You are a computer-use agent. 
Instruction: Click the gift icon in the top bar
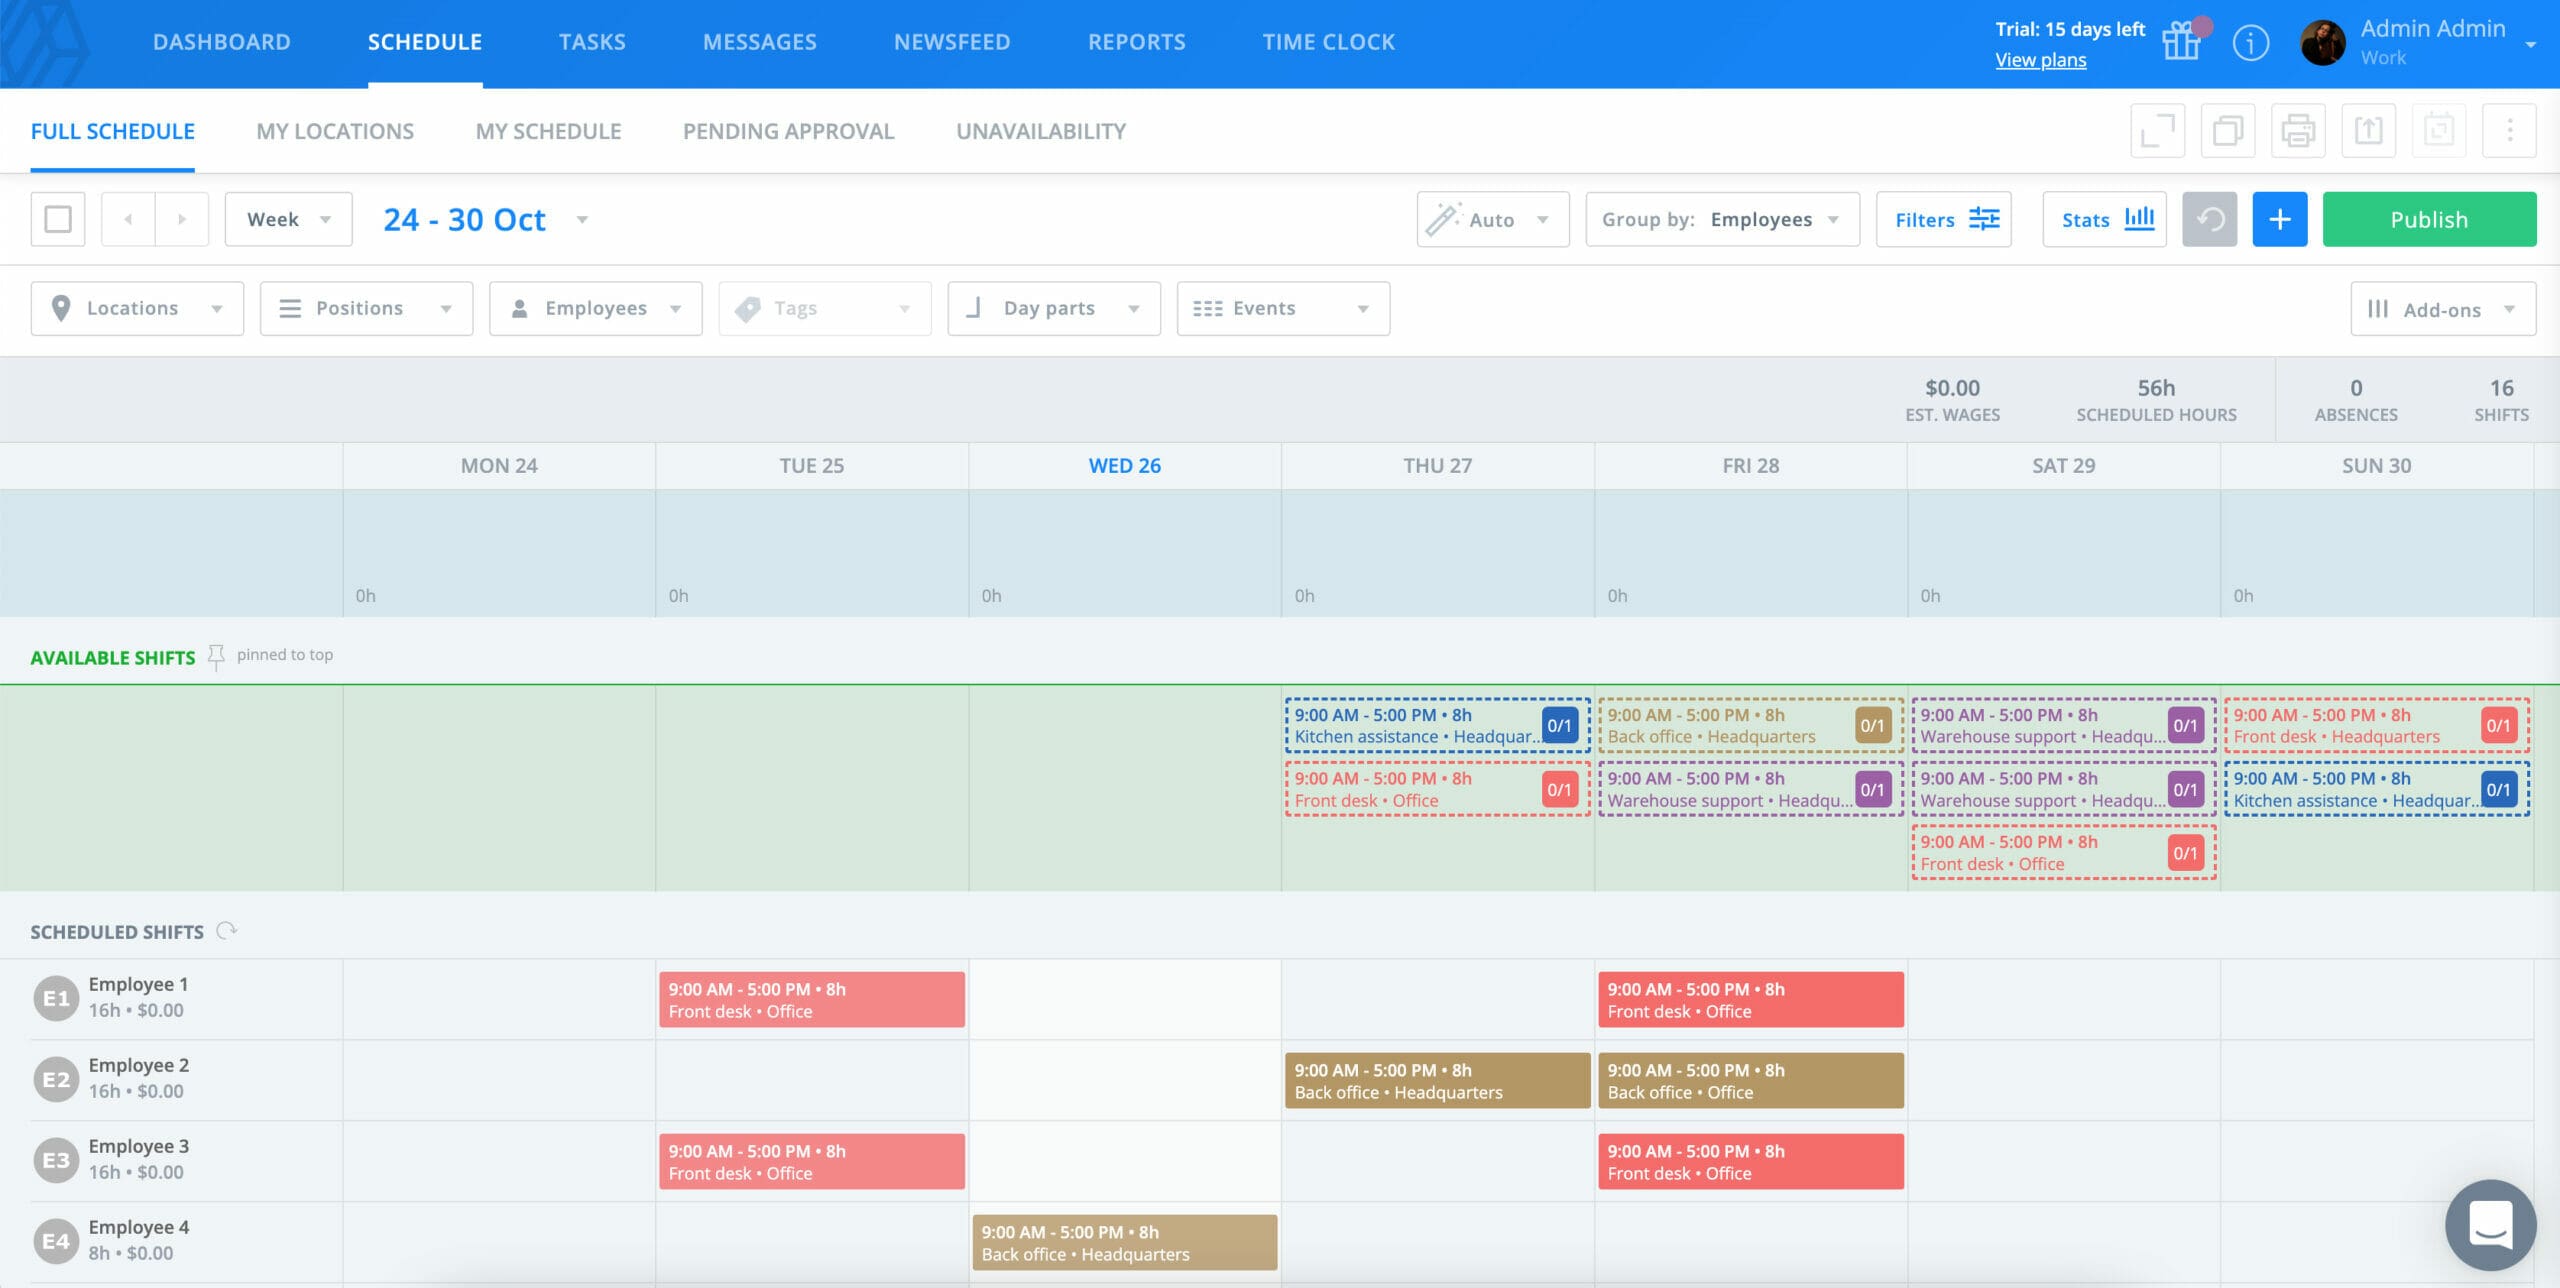[2181, 42]
